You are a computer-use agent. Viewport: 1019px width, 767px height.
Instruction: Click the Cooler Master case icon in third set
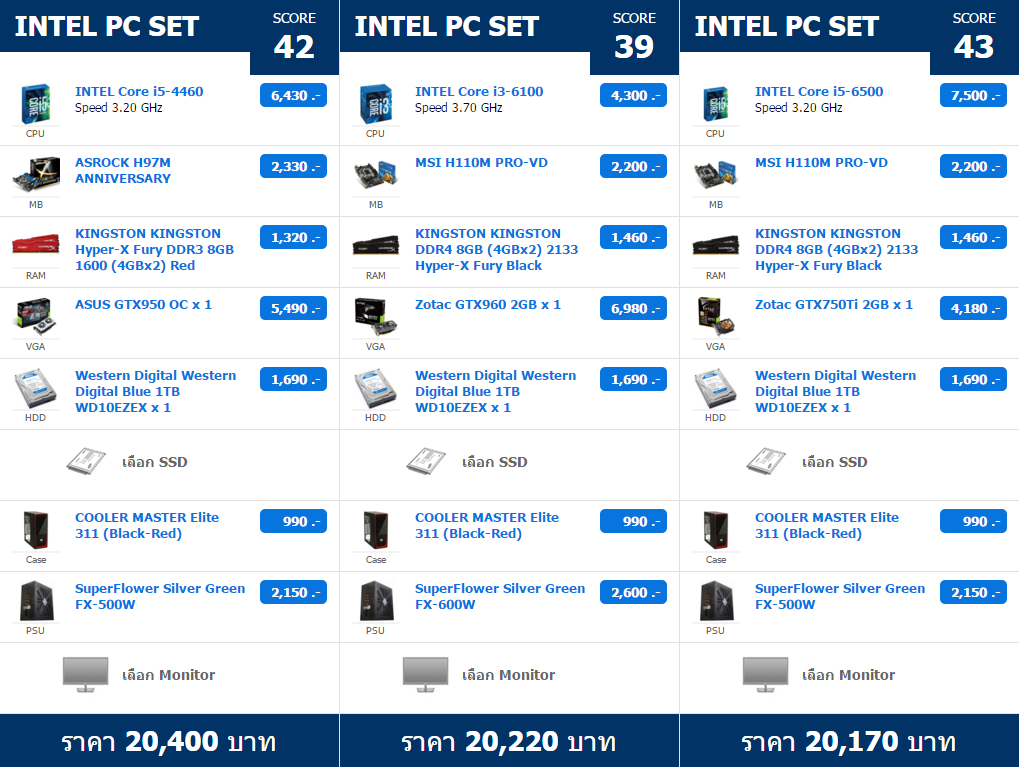pyautogui.click(x=715, y=529)
